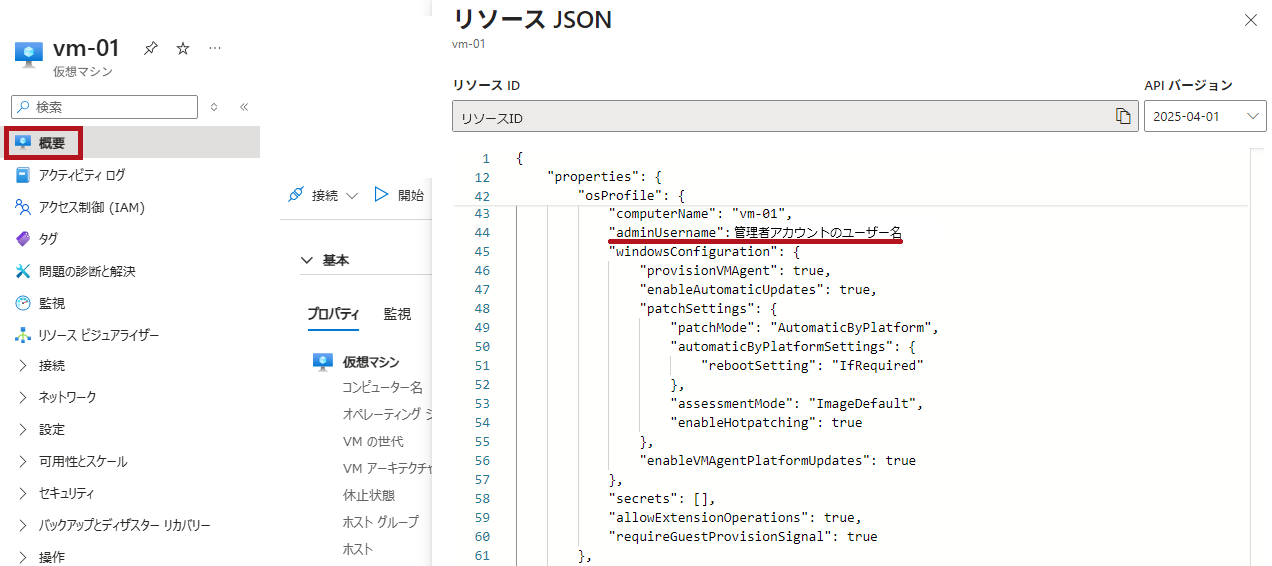This screenshot has height=566, width=1272.
Task: Click the ホスト グループ property label
Action: point(380,522)
